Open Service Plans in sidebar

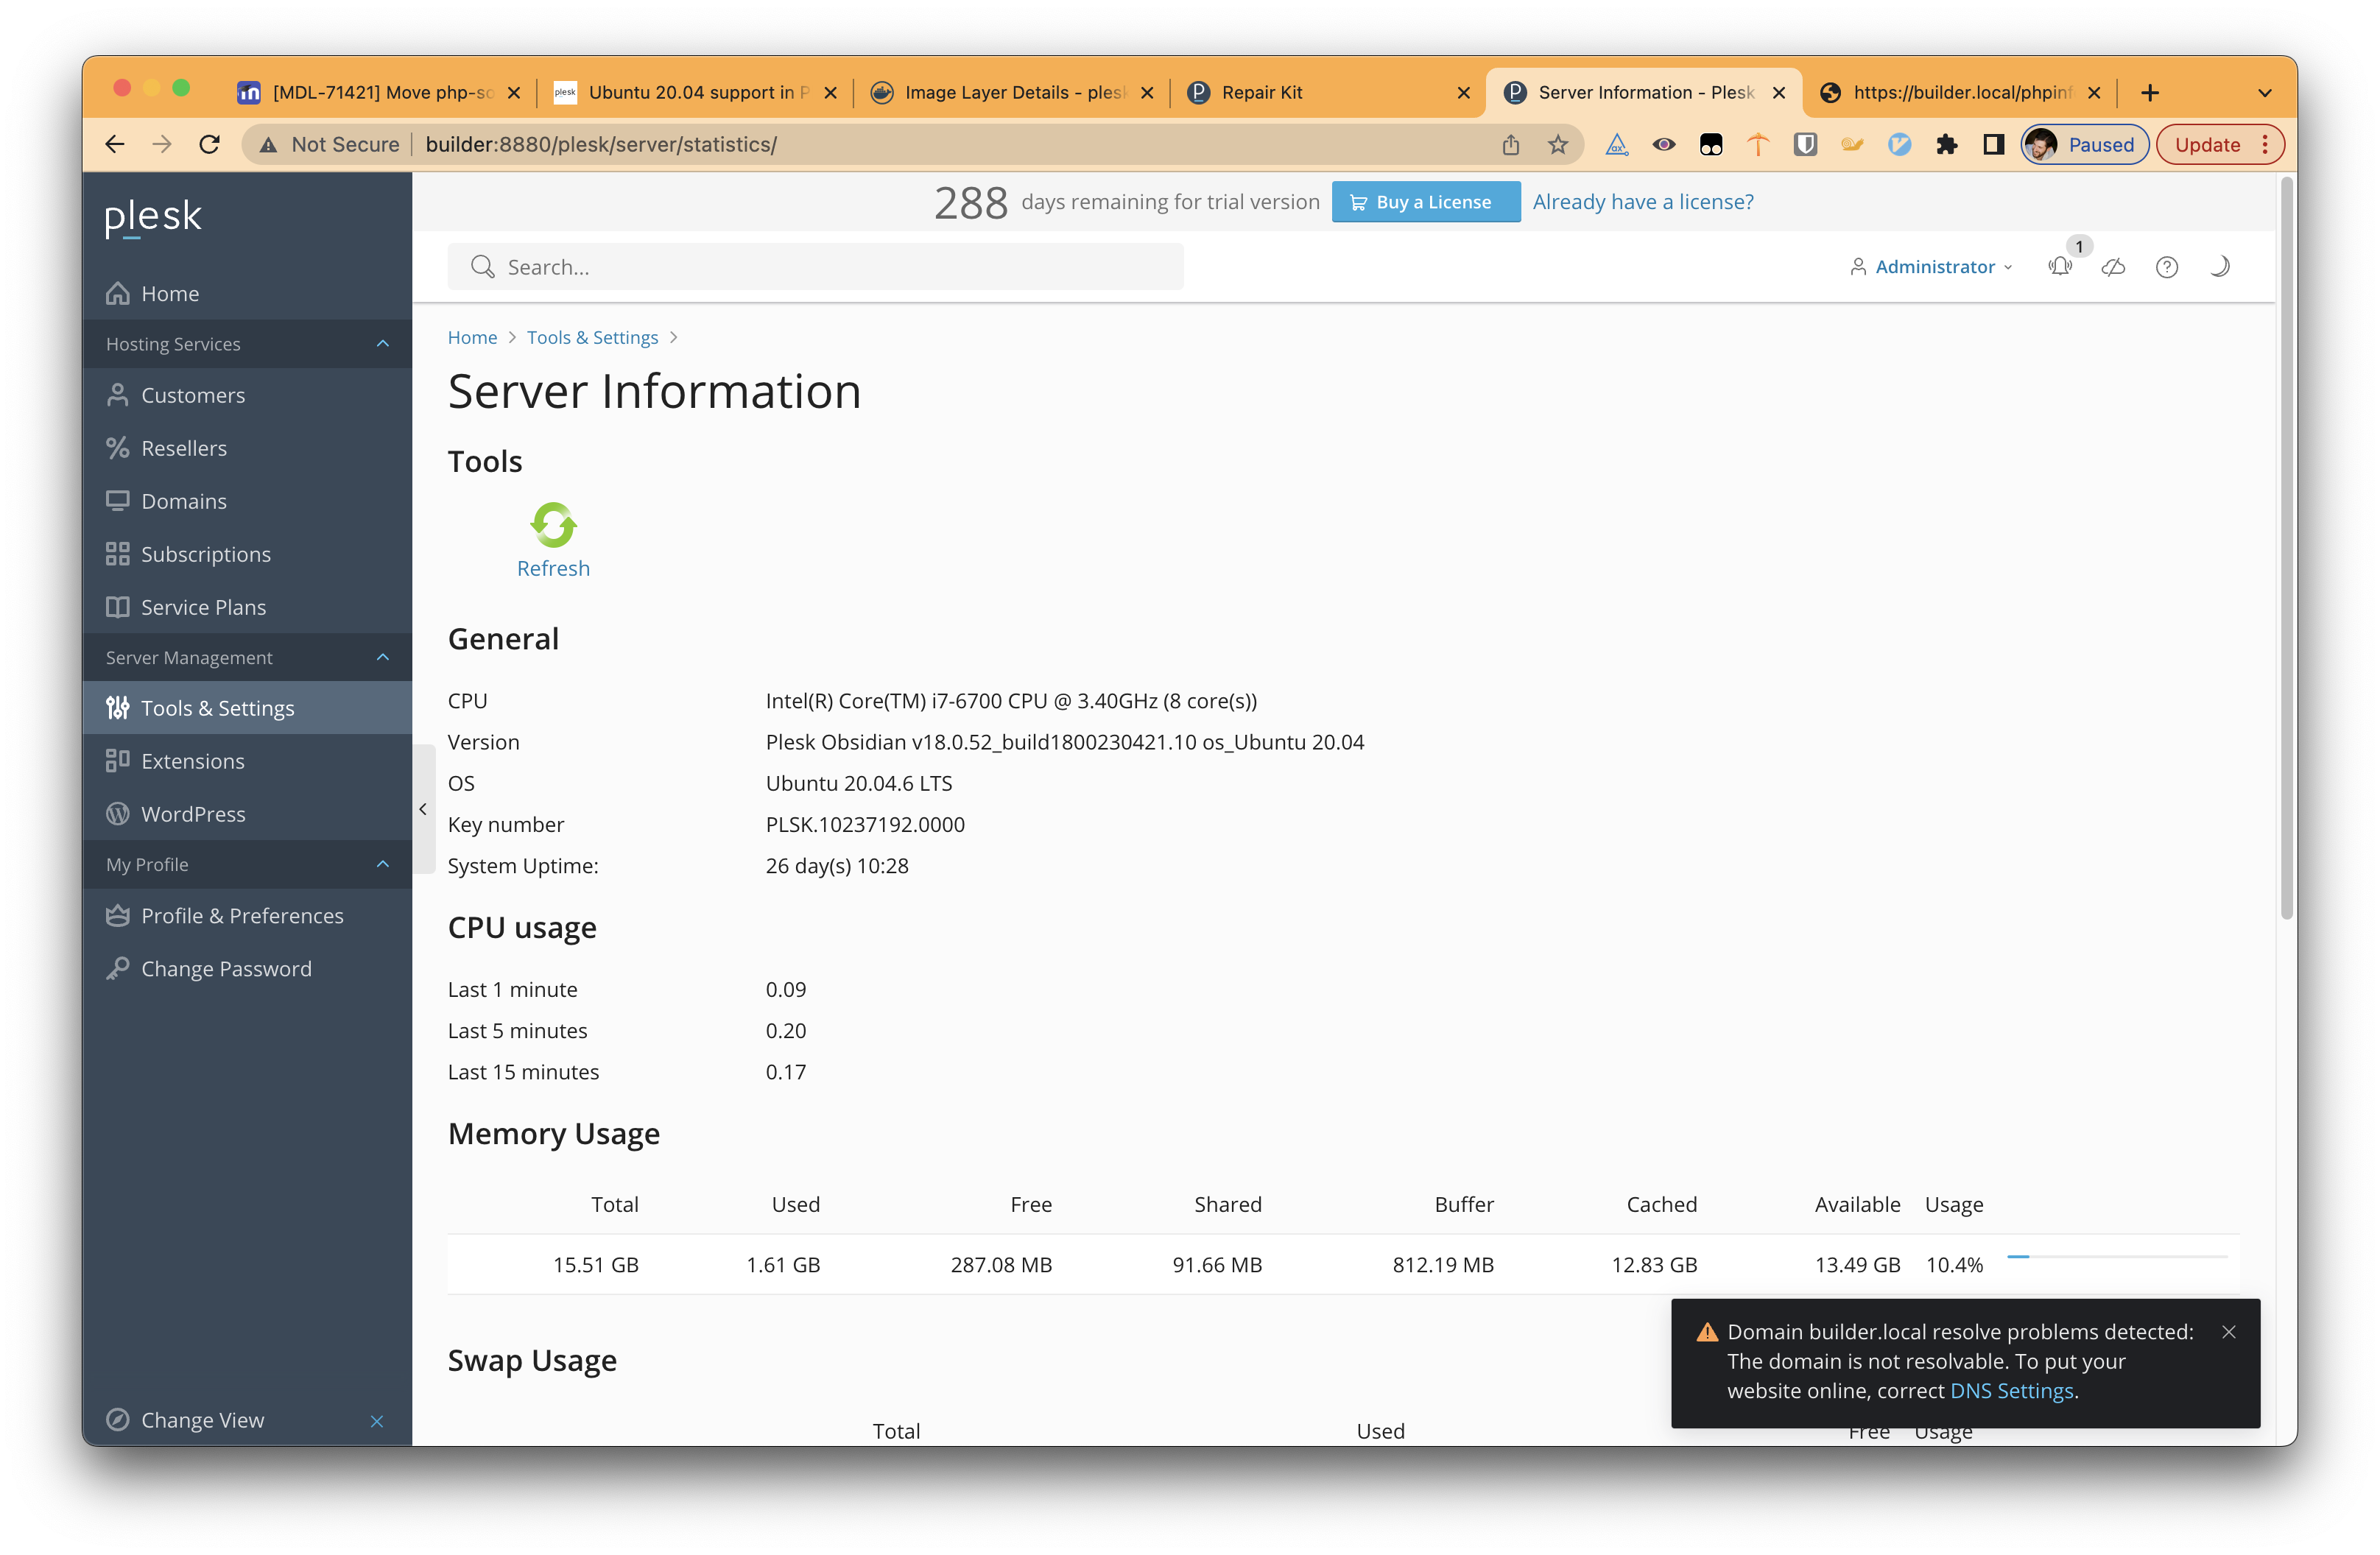pos(247,607)
